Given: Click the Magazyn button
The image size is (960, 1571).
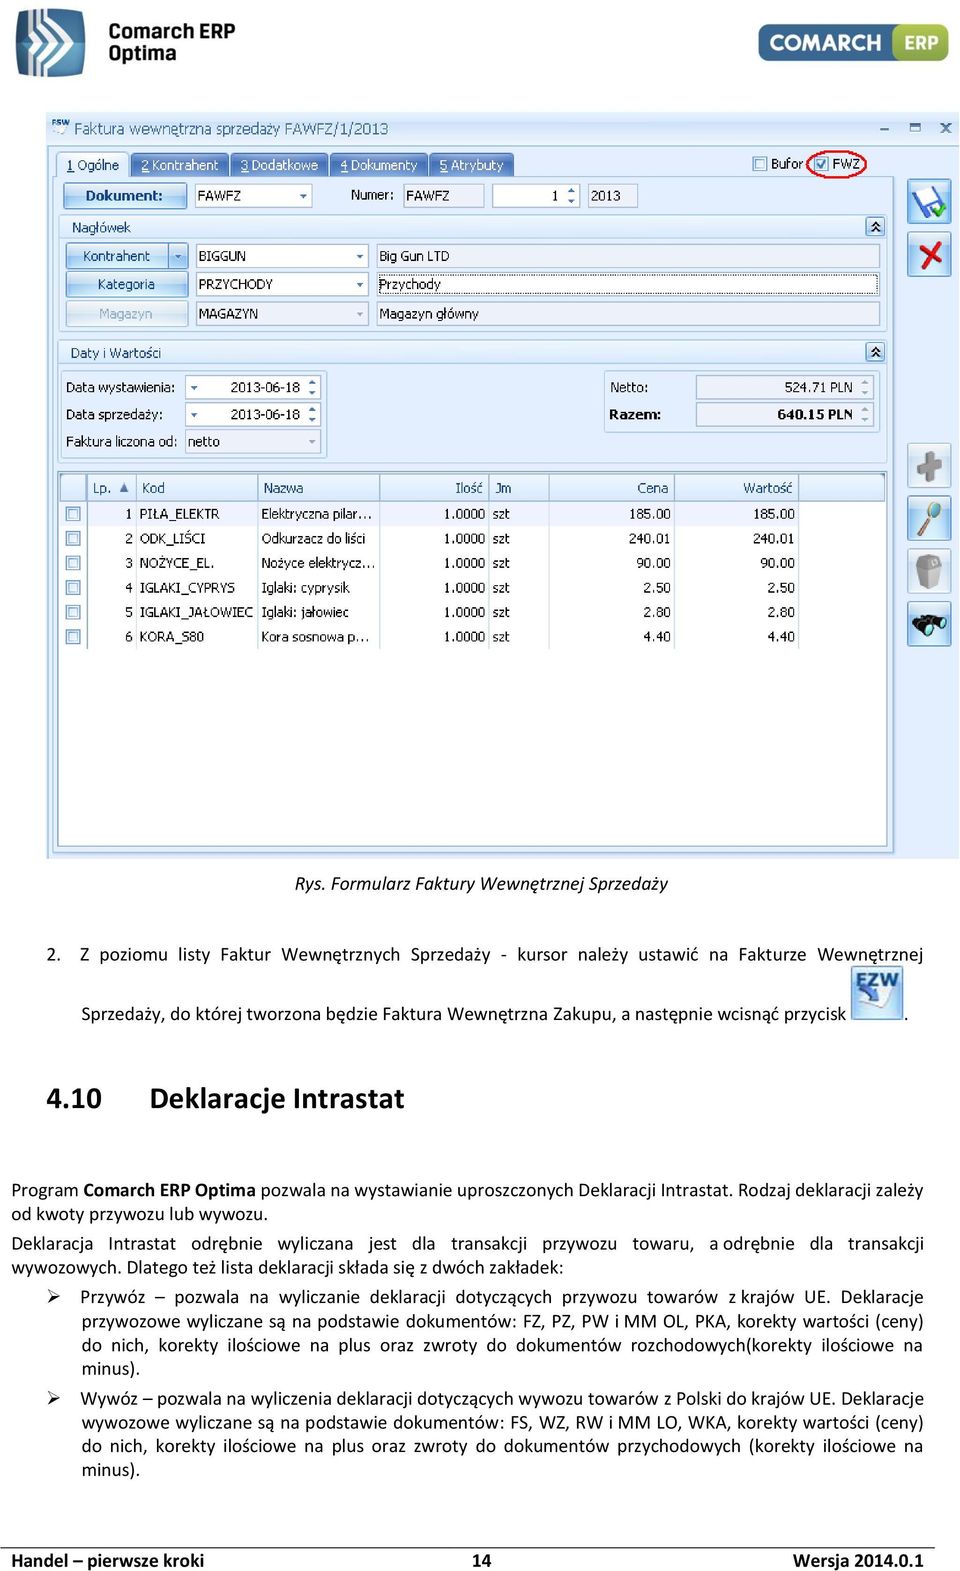Looking at the screenshot, I should coord(126,314).
